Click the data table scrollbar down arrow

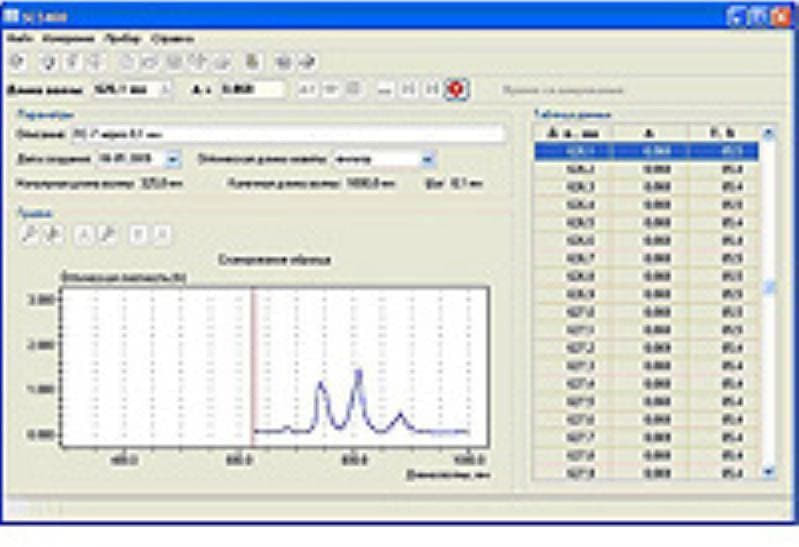point(768,472)
